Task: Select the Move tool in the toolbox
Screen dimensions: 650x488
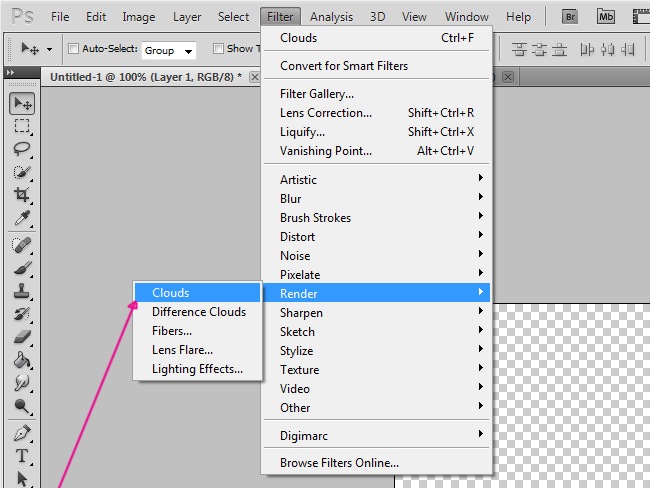Action: [22, 103]
